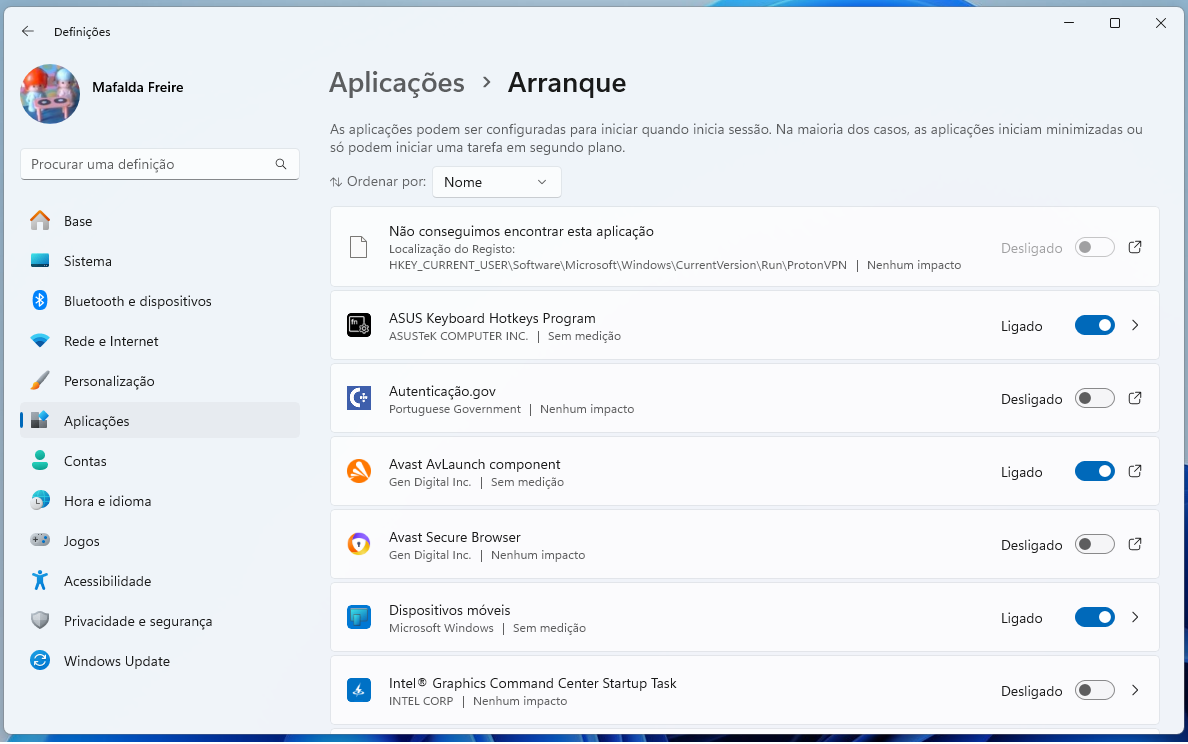Click the Autenticação.gov app icon
Image resolution: width=1188 pixels, height=744 pixels.
[x=359, y=398]
